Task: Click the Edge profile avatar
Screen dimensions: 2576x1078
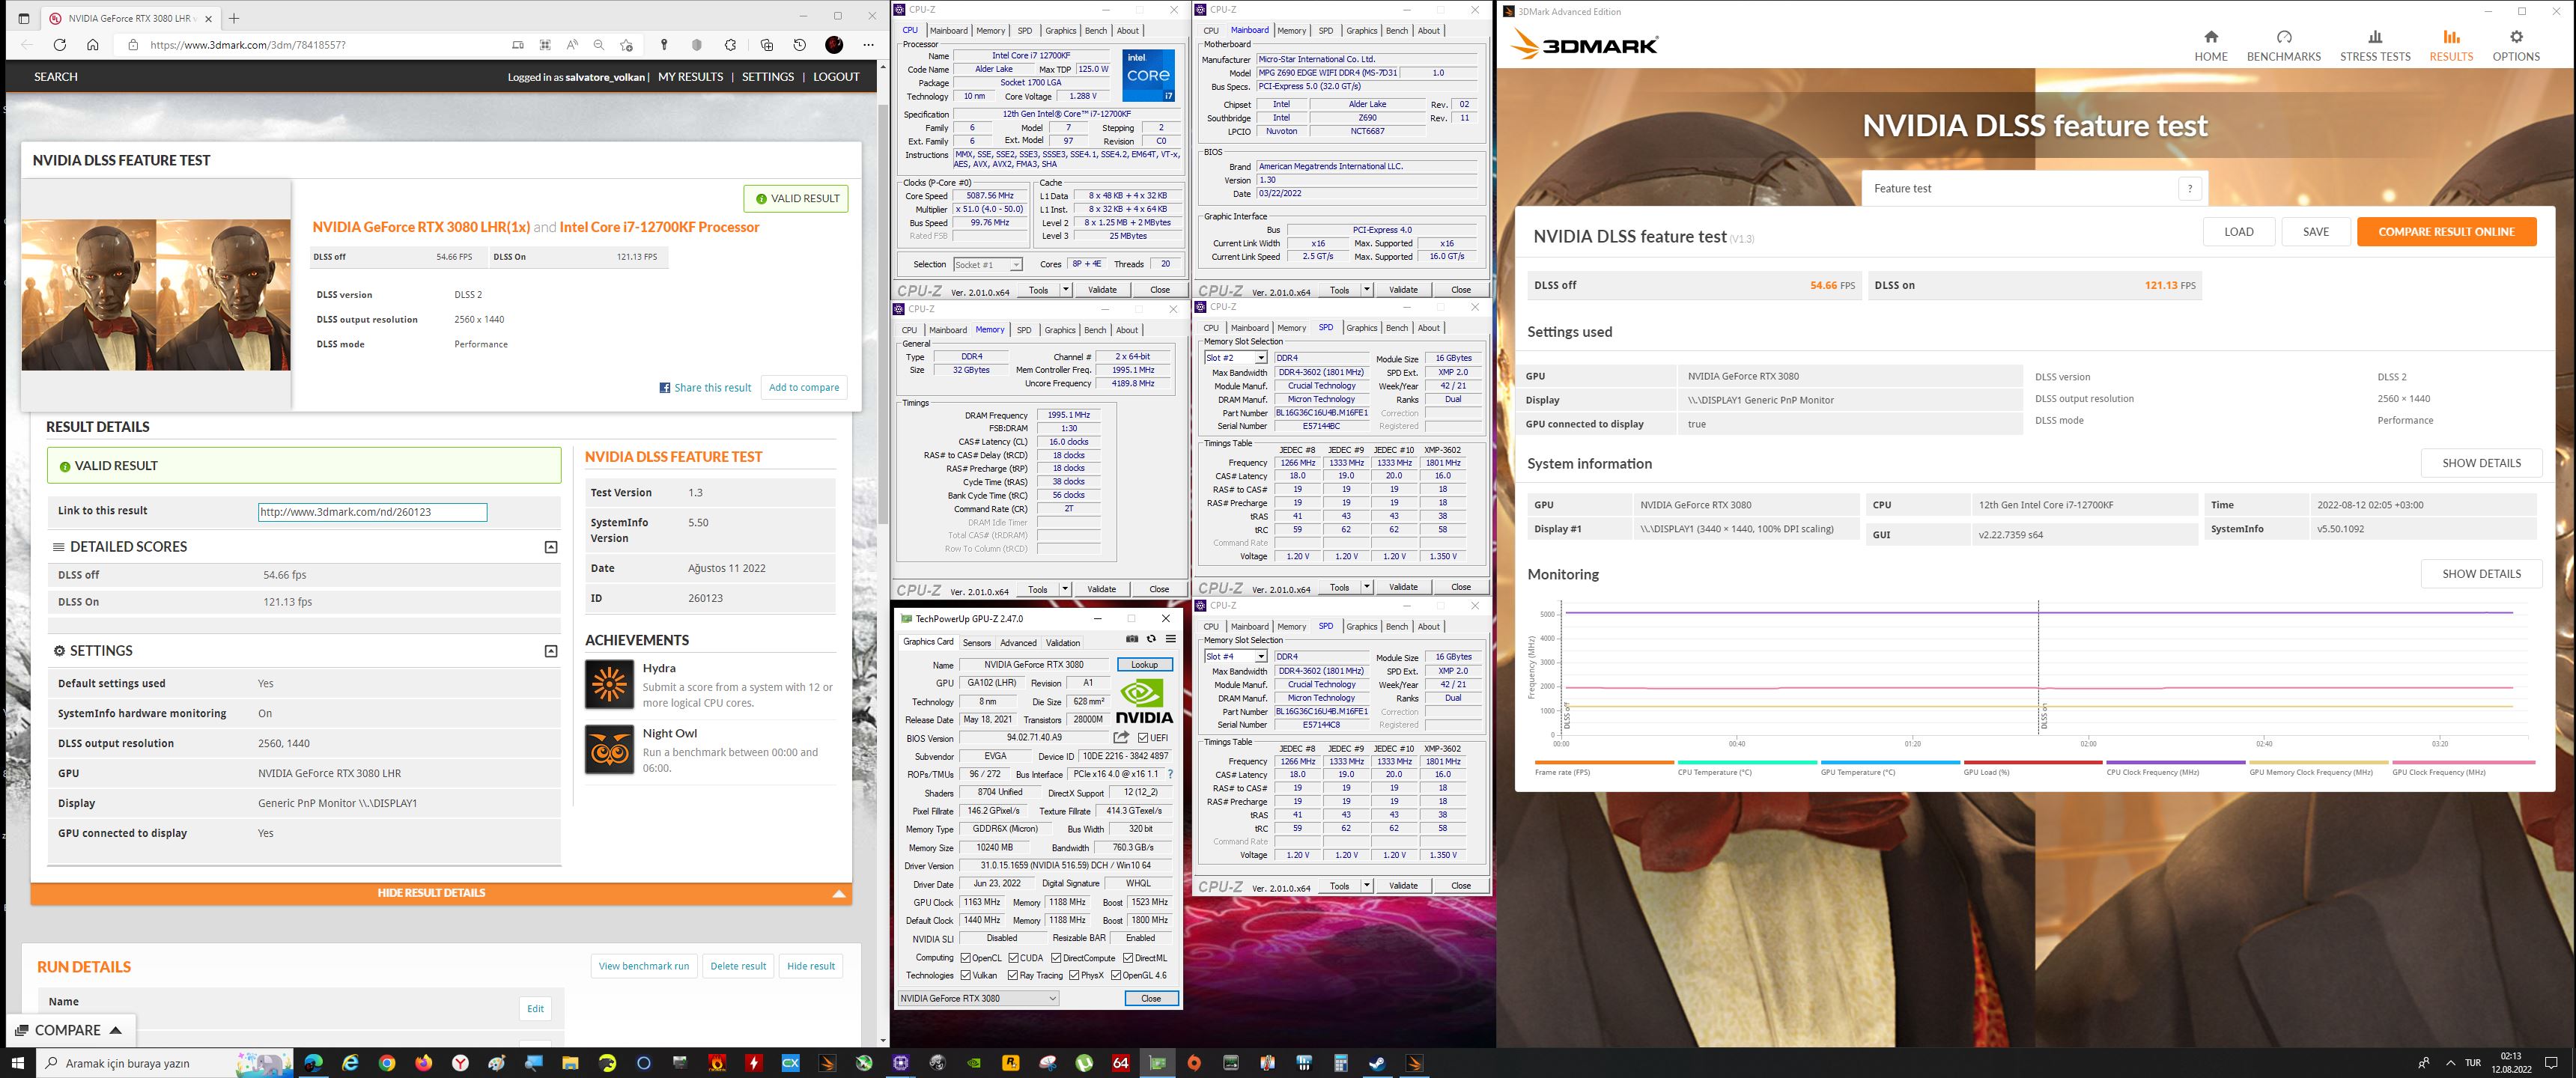Action: pos(834,45)
